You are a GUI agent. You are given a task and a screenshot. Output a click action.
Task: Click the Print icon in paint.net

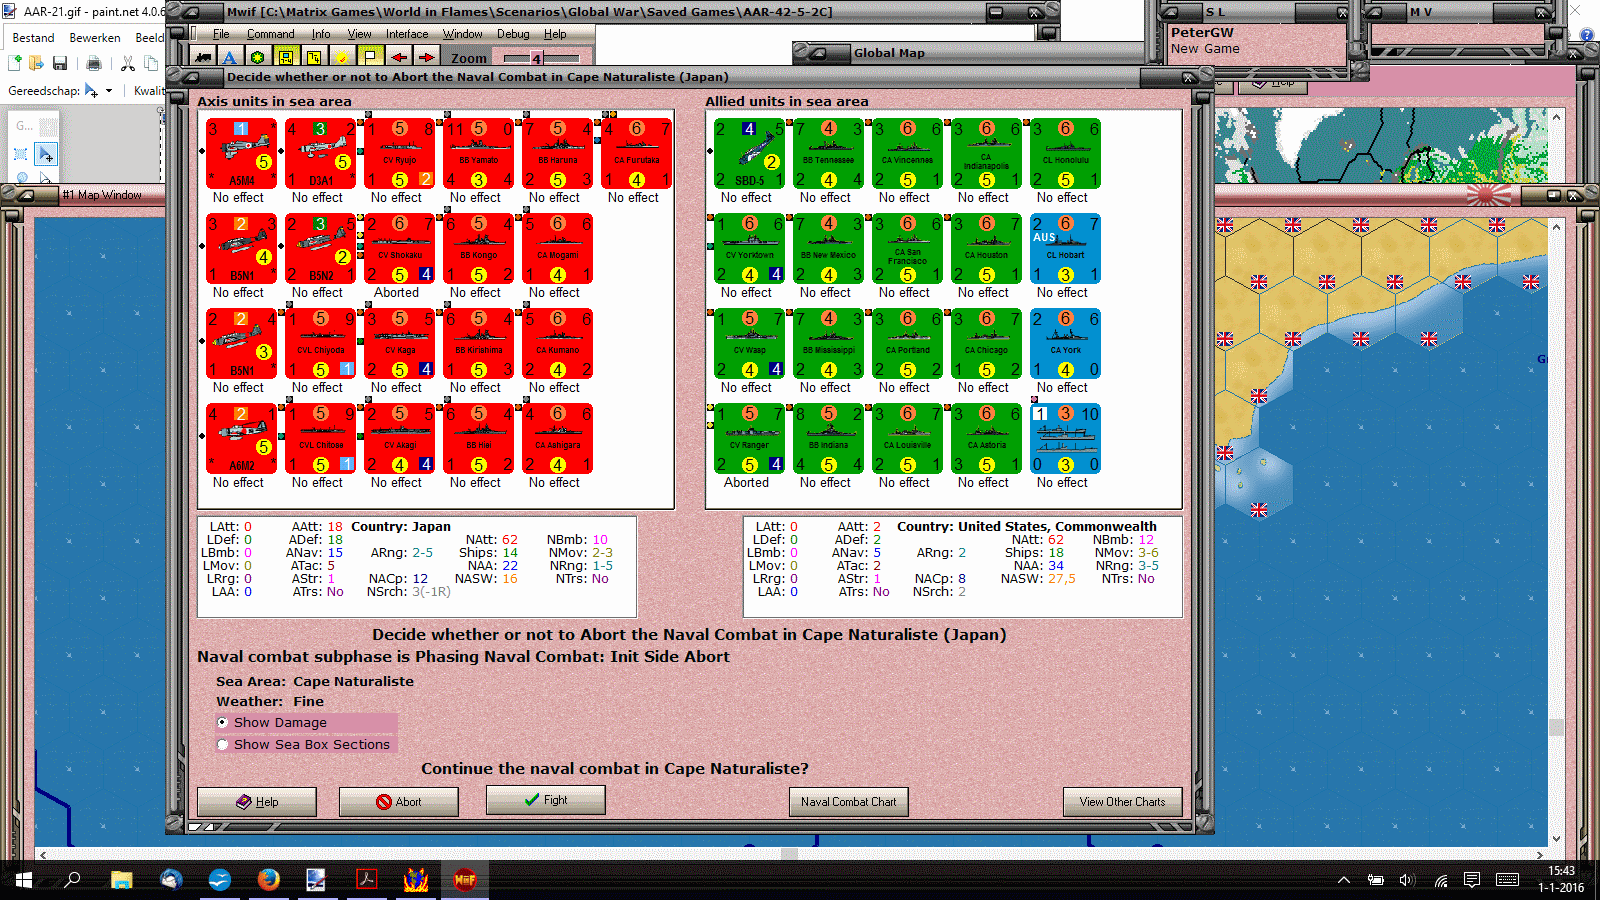(x=94, y=63)
